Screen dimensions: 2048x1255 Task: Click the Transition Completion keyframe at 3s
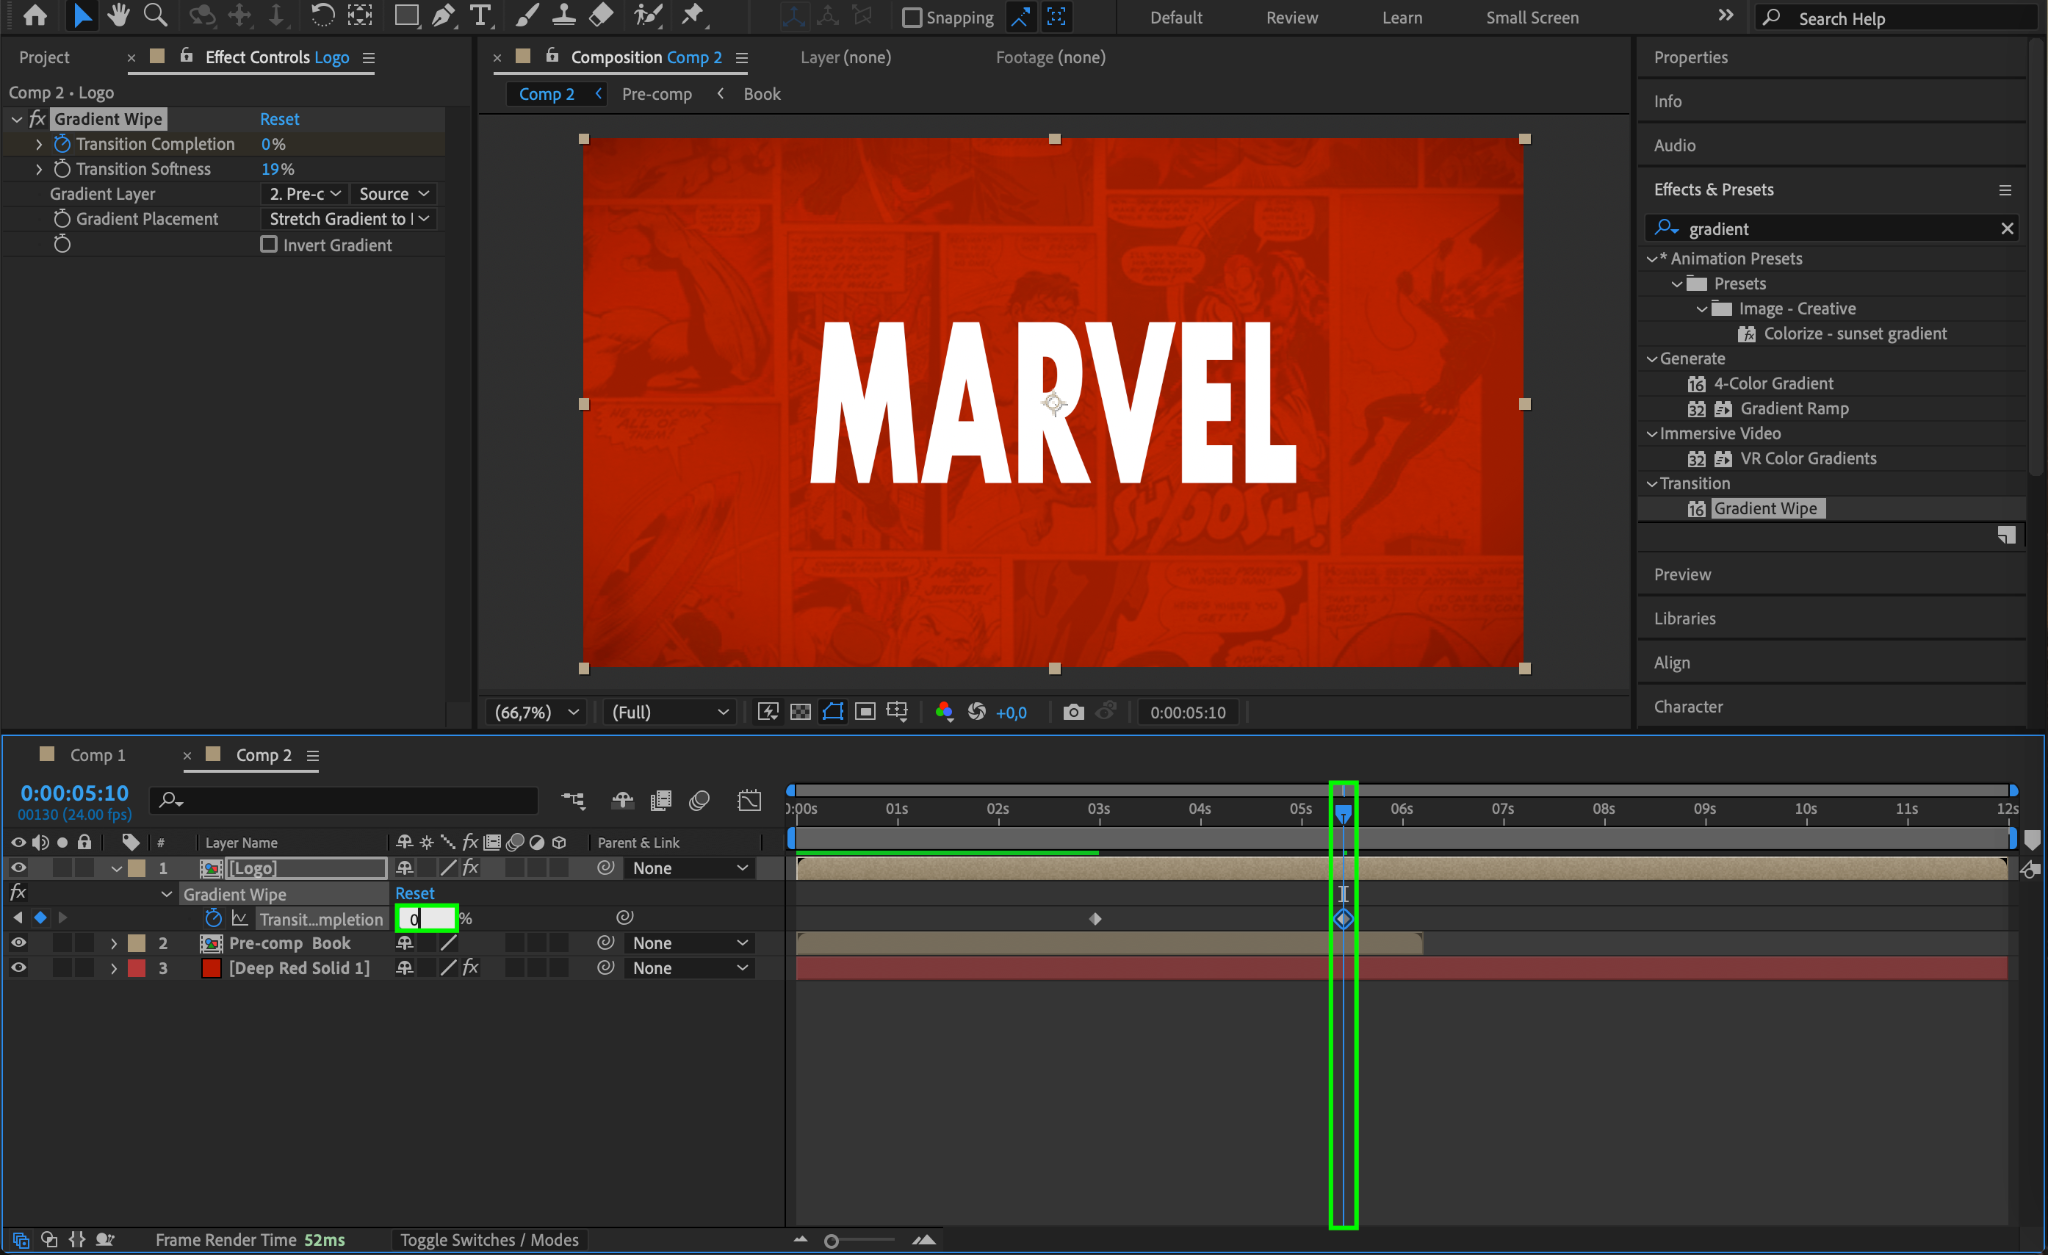coord(1095,919)
